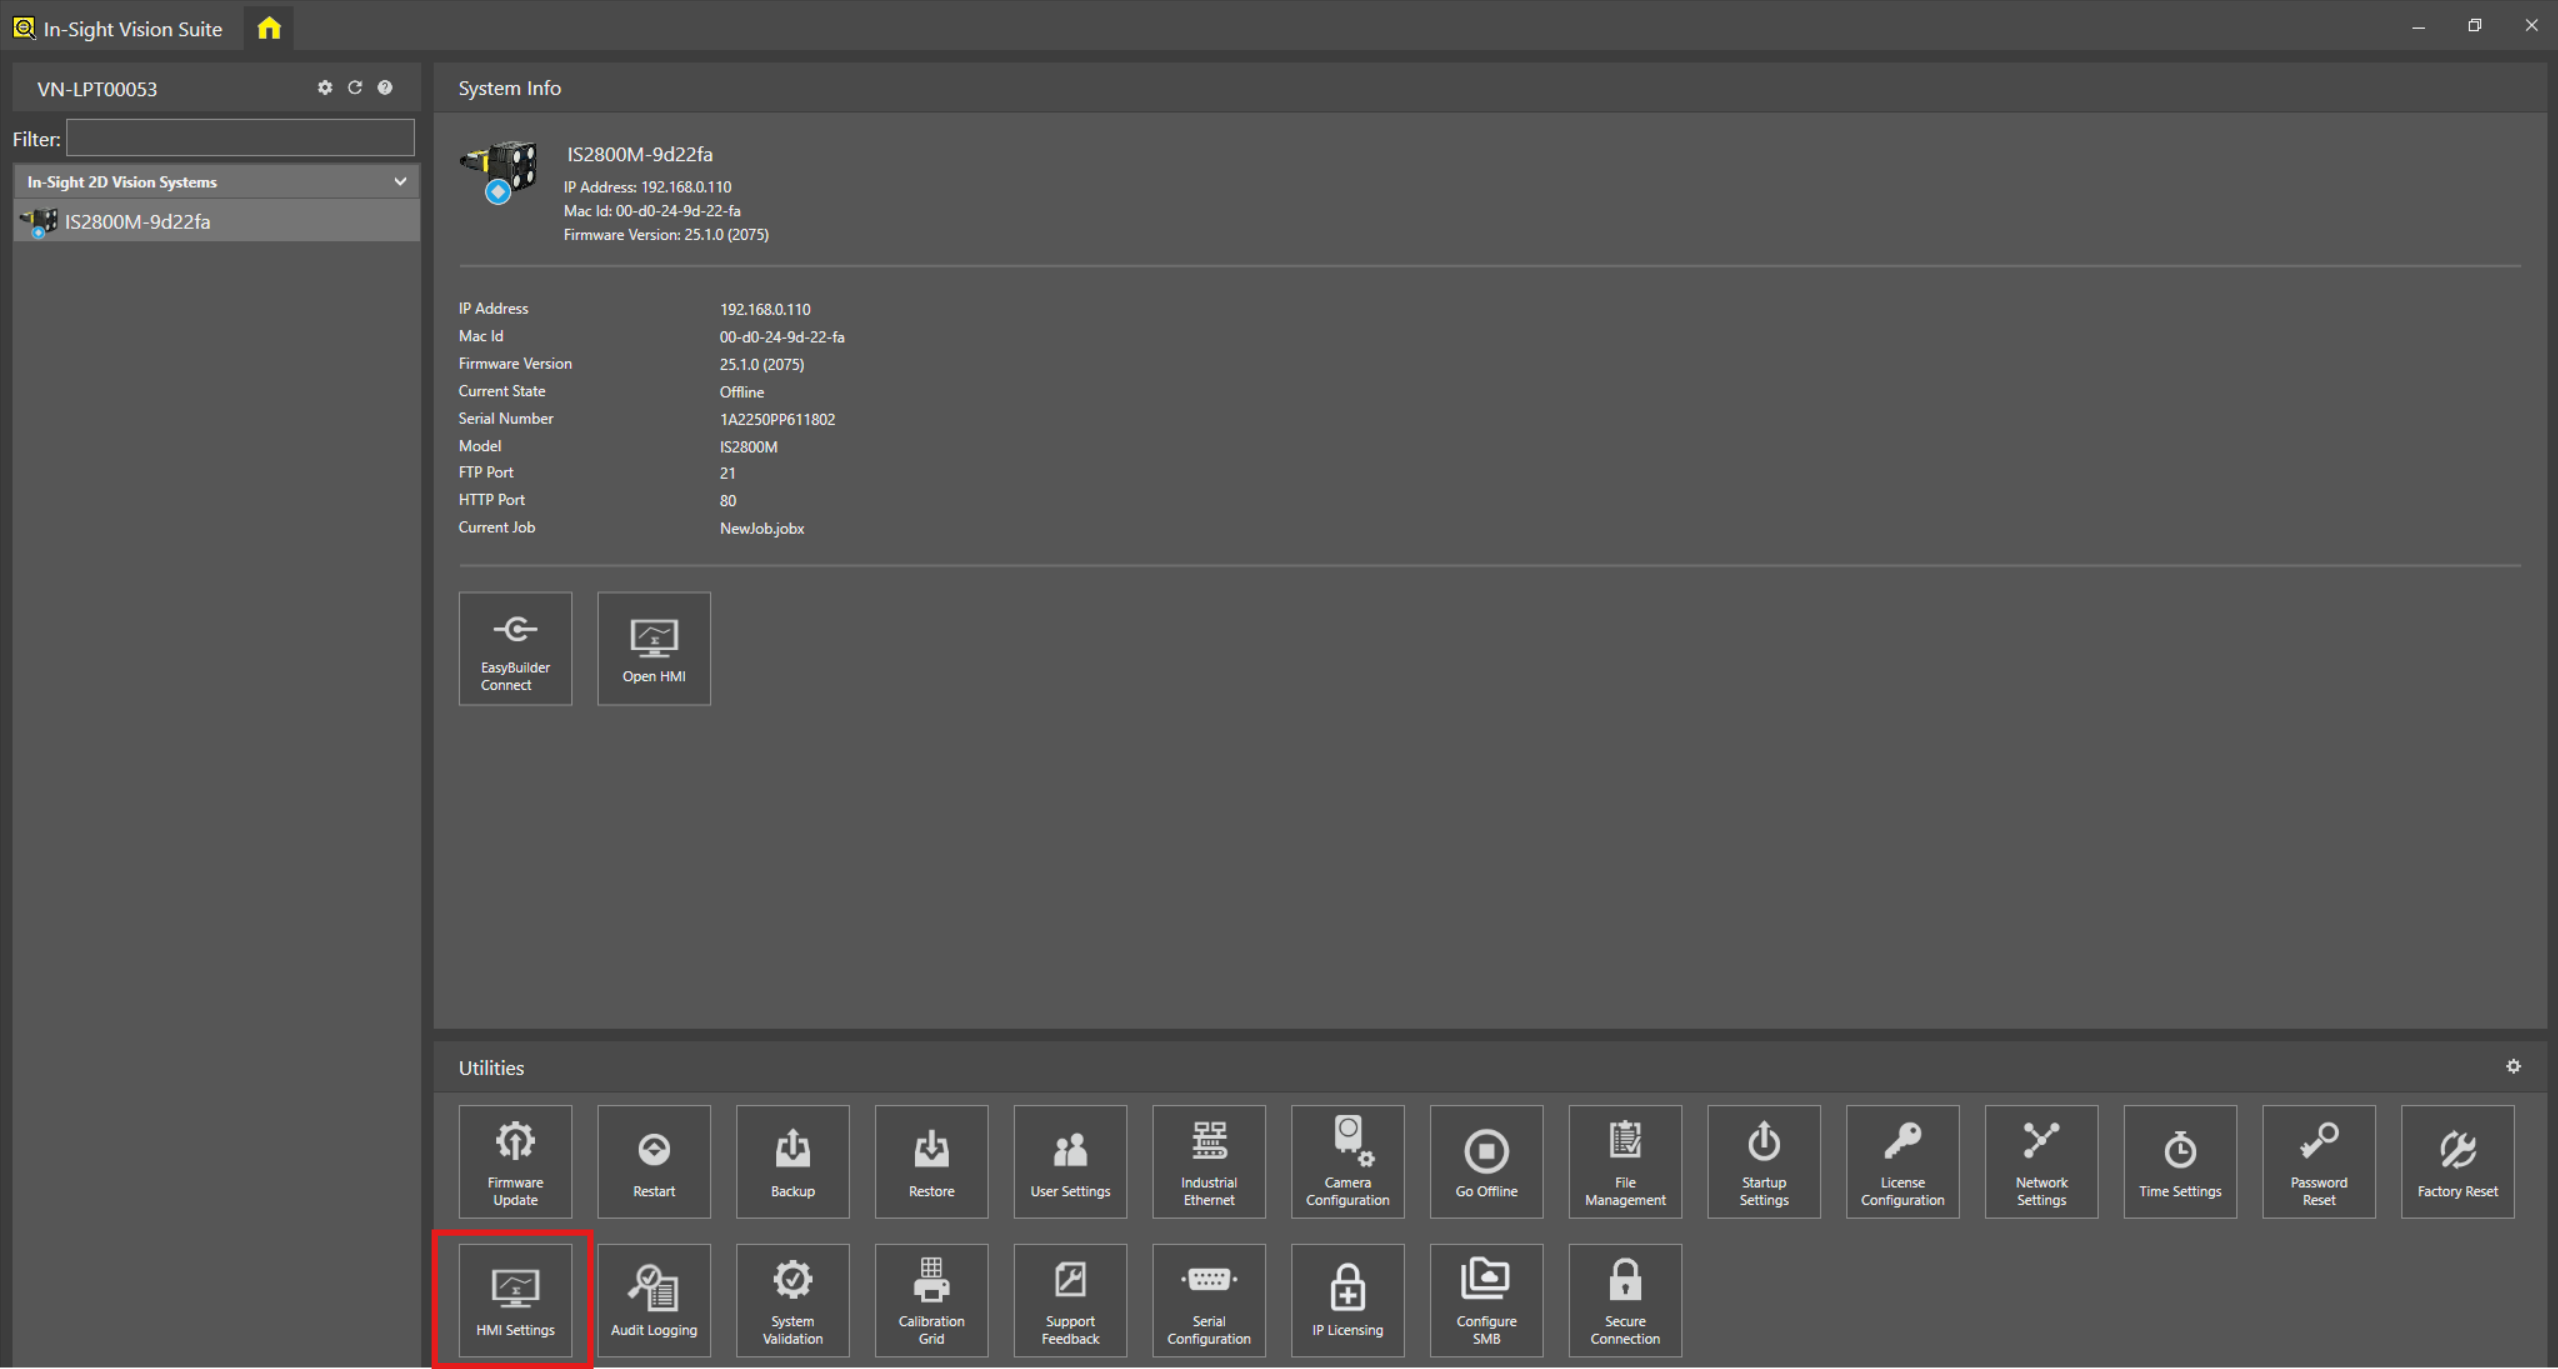Open the Calibration Grid tool
Image resolution: width=2558 pixels, height=1369 pixels.
[x=931, y=1300]
